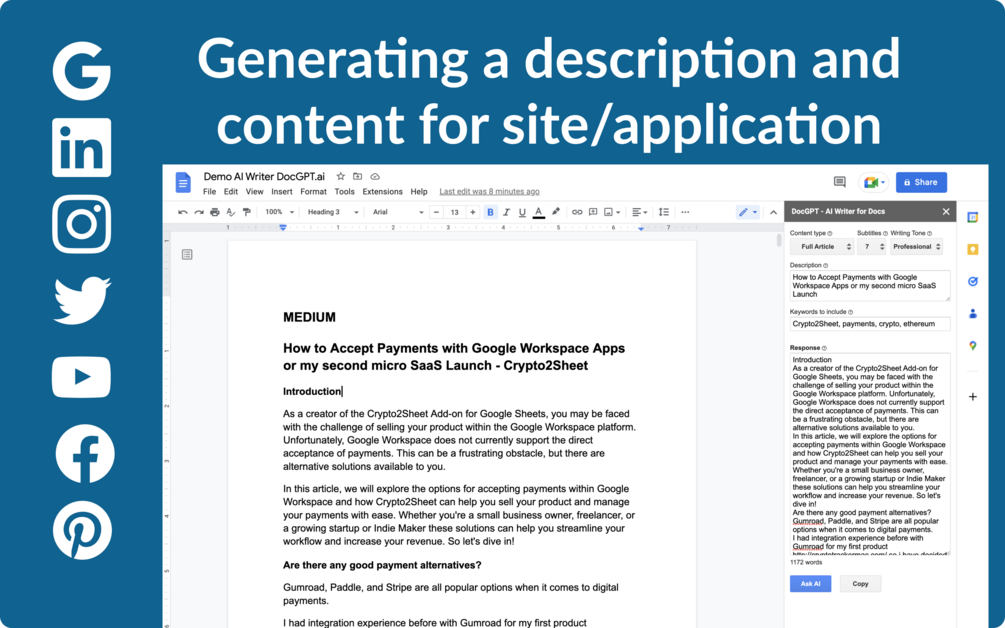Open editing mode pencil dropdown
Viewport: 1005px width, 628px height.
[748, 212]
